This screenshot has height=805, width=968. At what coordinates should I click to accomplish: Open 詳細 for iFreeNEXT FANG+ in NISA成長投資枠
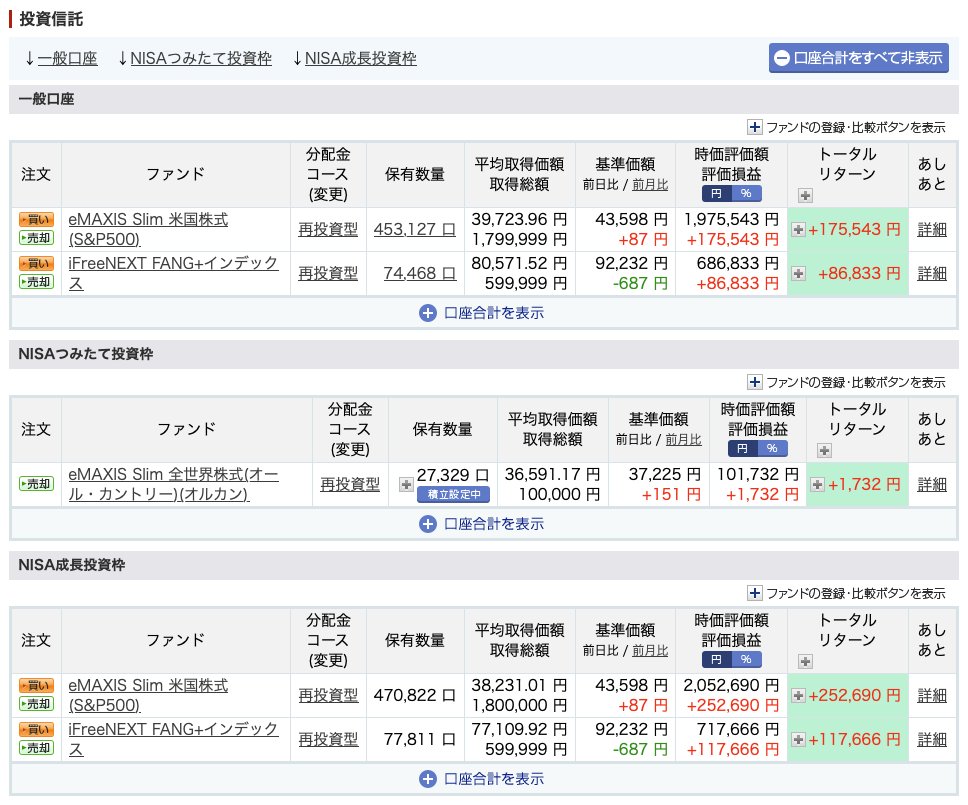(932, 740)
